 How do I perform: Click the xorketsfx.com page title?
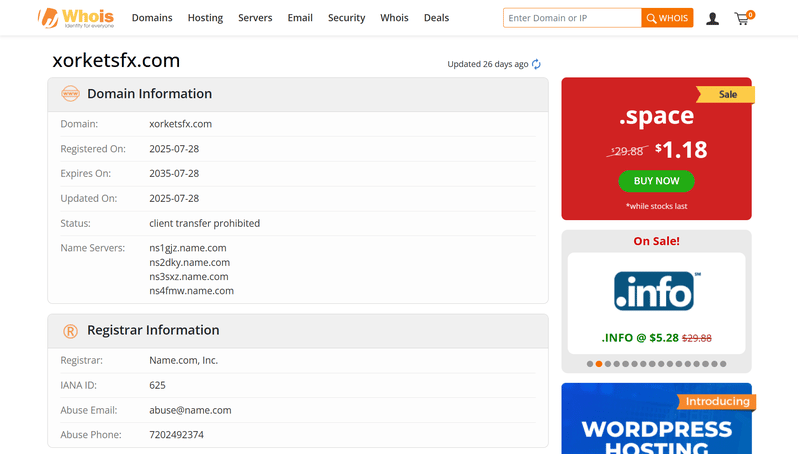click(x=116, y=60)
